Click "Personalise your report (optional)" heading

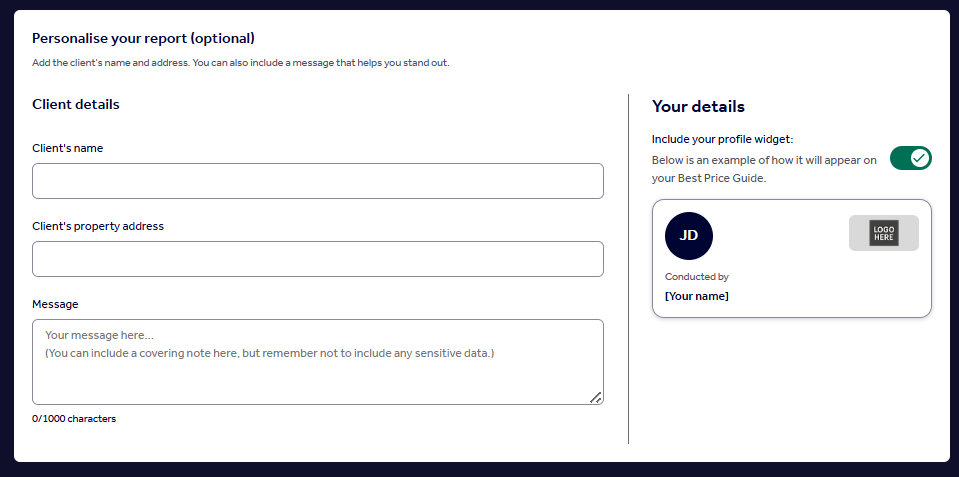tap(143, 38)
